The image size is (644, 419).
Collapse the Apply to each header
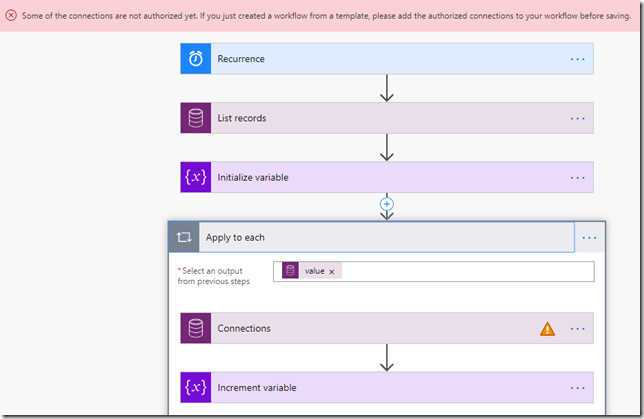click(372, 237)
